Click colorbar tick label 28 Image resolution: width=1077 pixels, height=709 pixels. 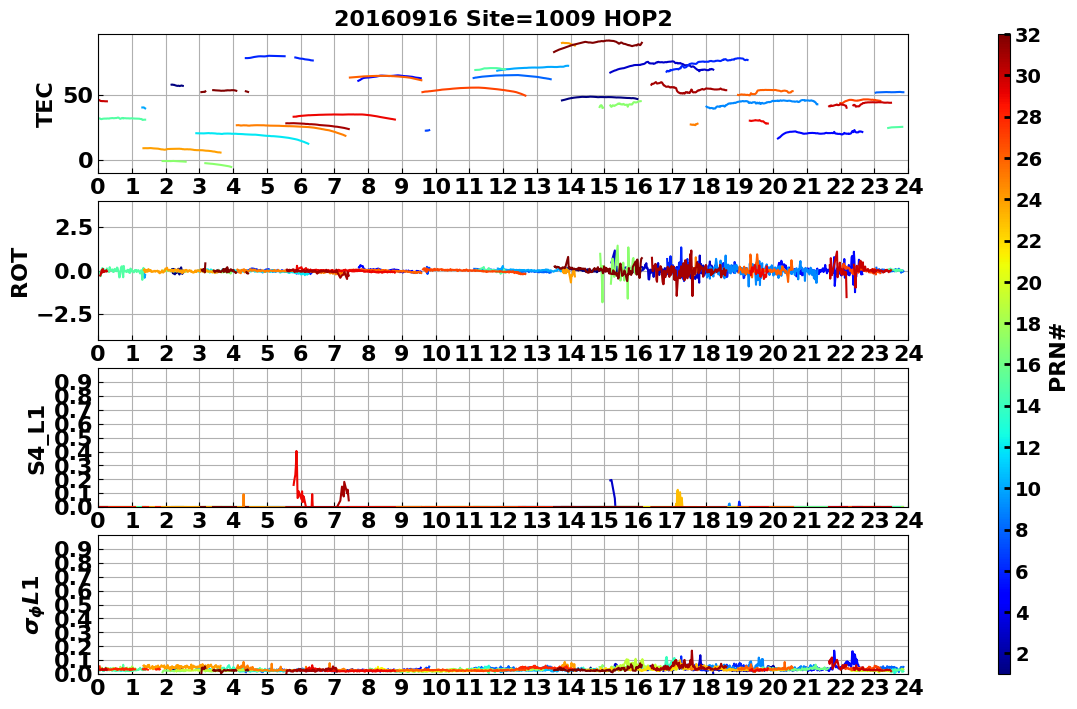pos(1028,117)
